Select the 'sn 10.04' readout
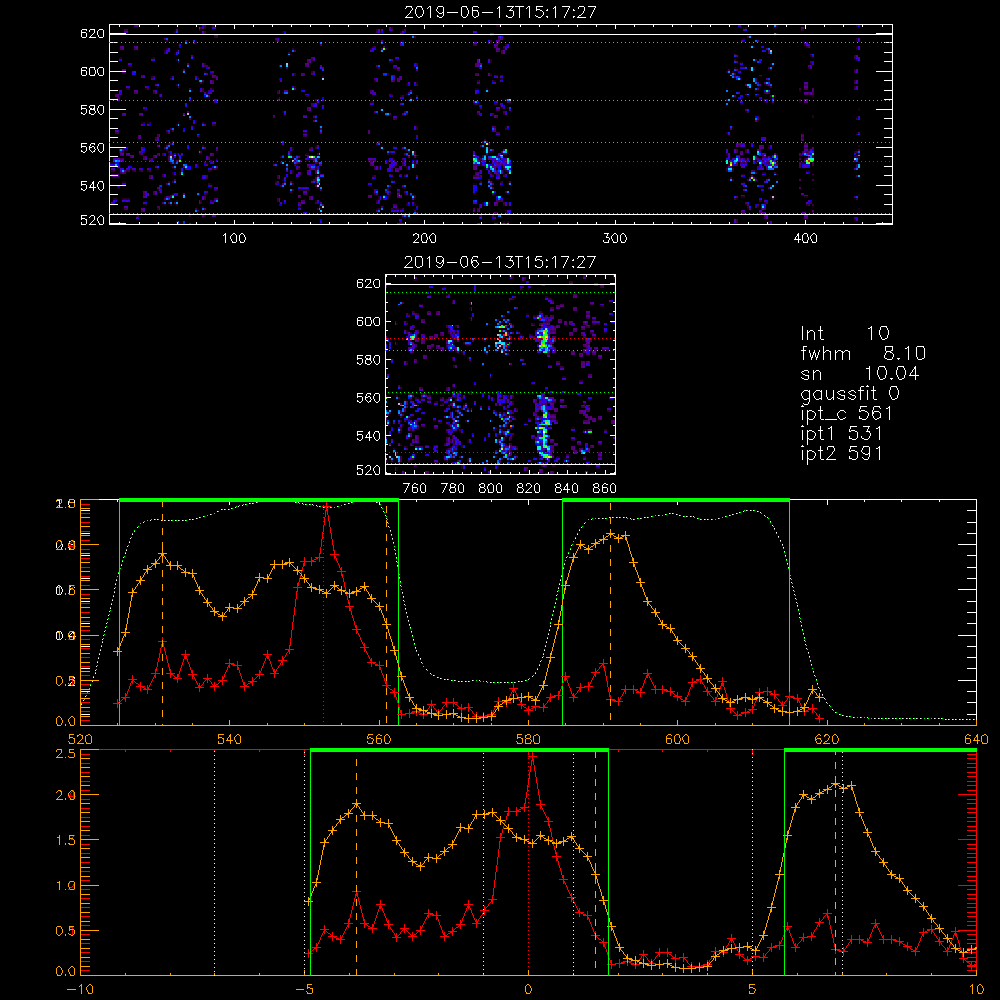 click(860, 373)
